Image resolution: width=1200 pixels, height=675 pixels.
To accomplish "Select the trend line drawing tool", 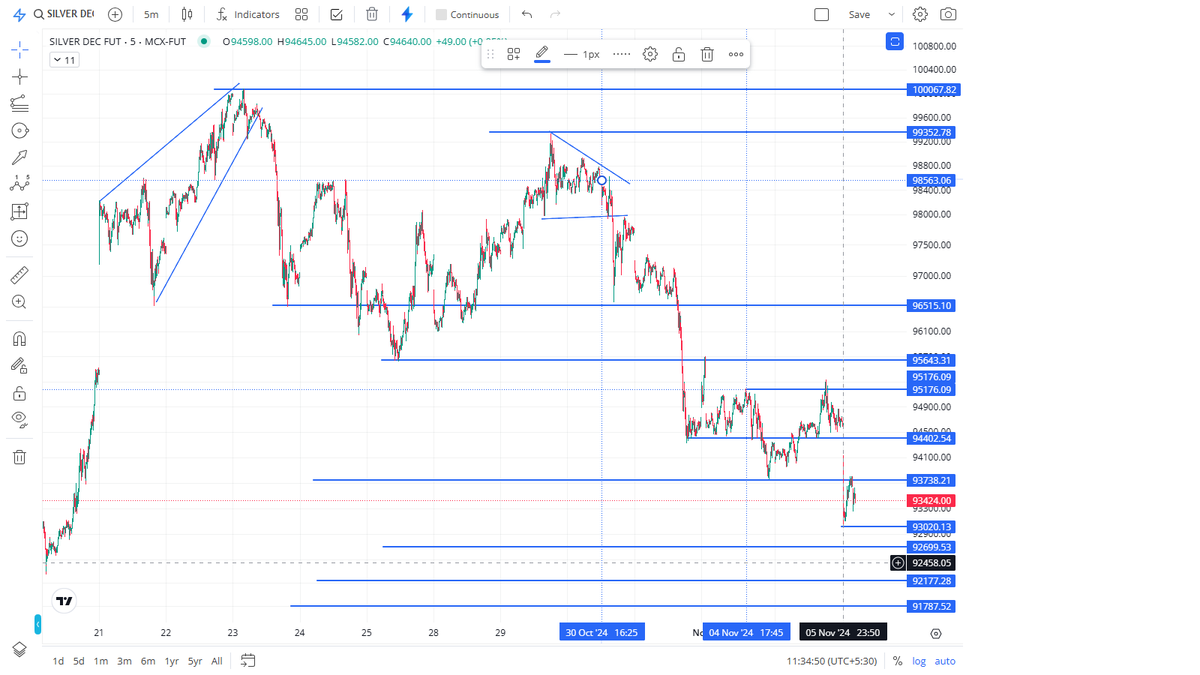I will (19, 76).
